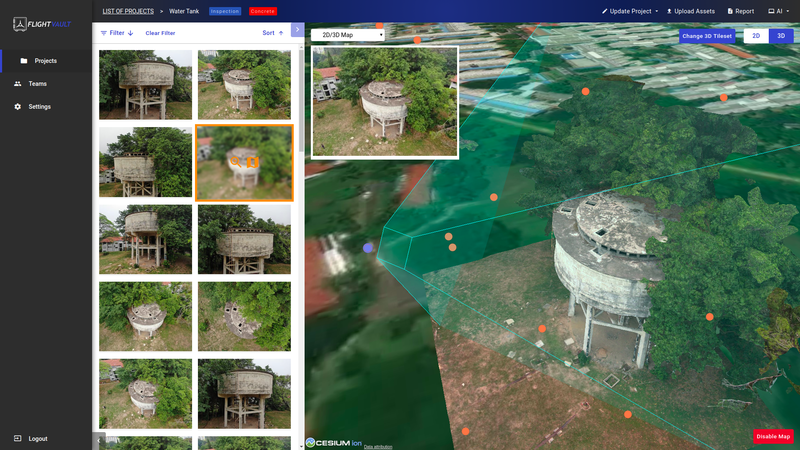Click the Settings gear icon
The width and height of the screenshot is (800, 450).
click(18, 107)
